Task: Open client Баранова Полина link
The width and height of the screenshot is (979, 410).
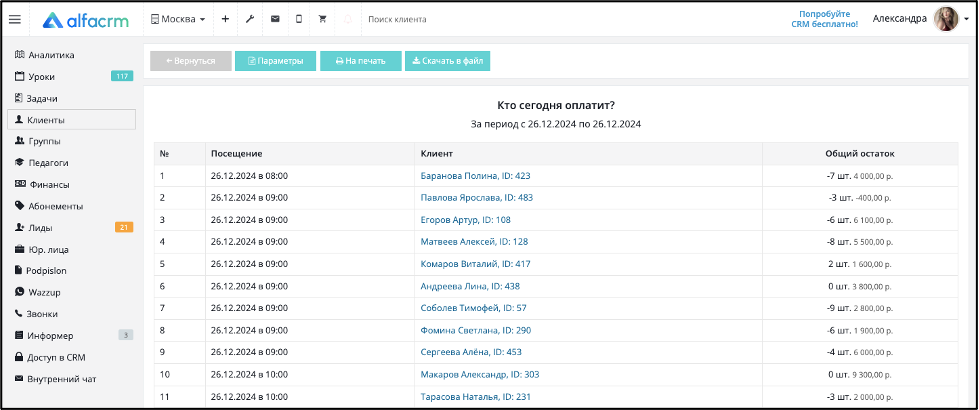Action: (x=475, y=176)
